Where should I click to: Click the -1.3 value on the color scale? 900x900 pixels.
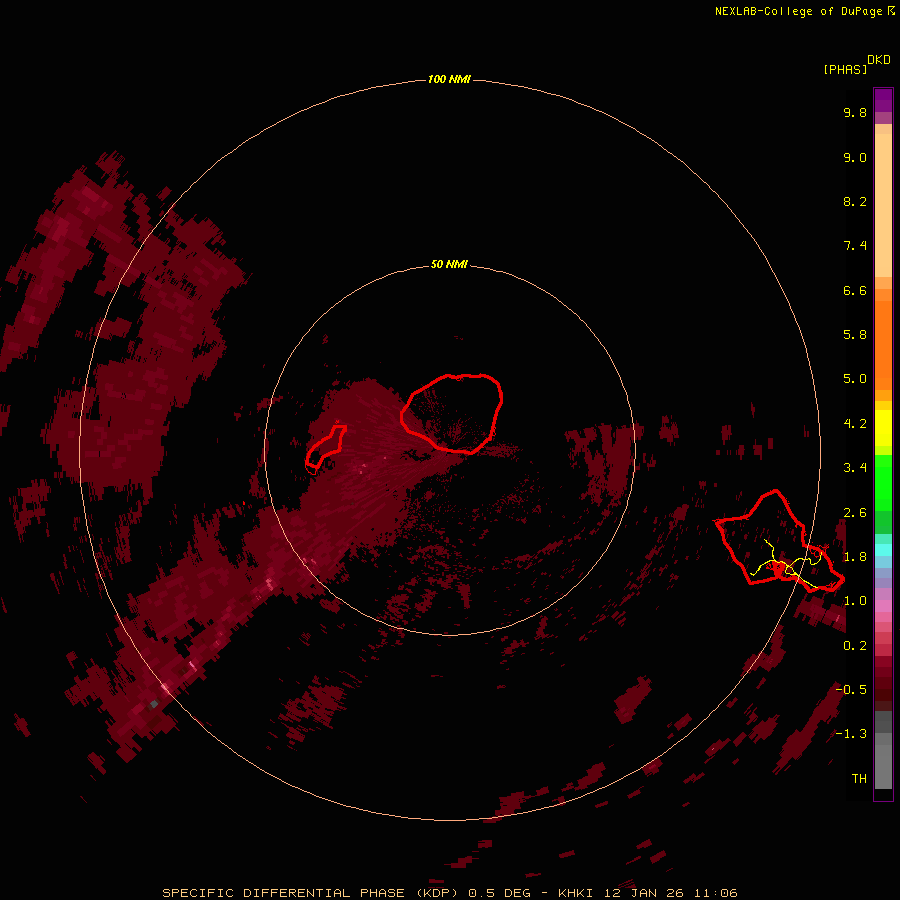coord(851,735)
